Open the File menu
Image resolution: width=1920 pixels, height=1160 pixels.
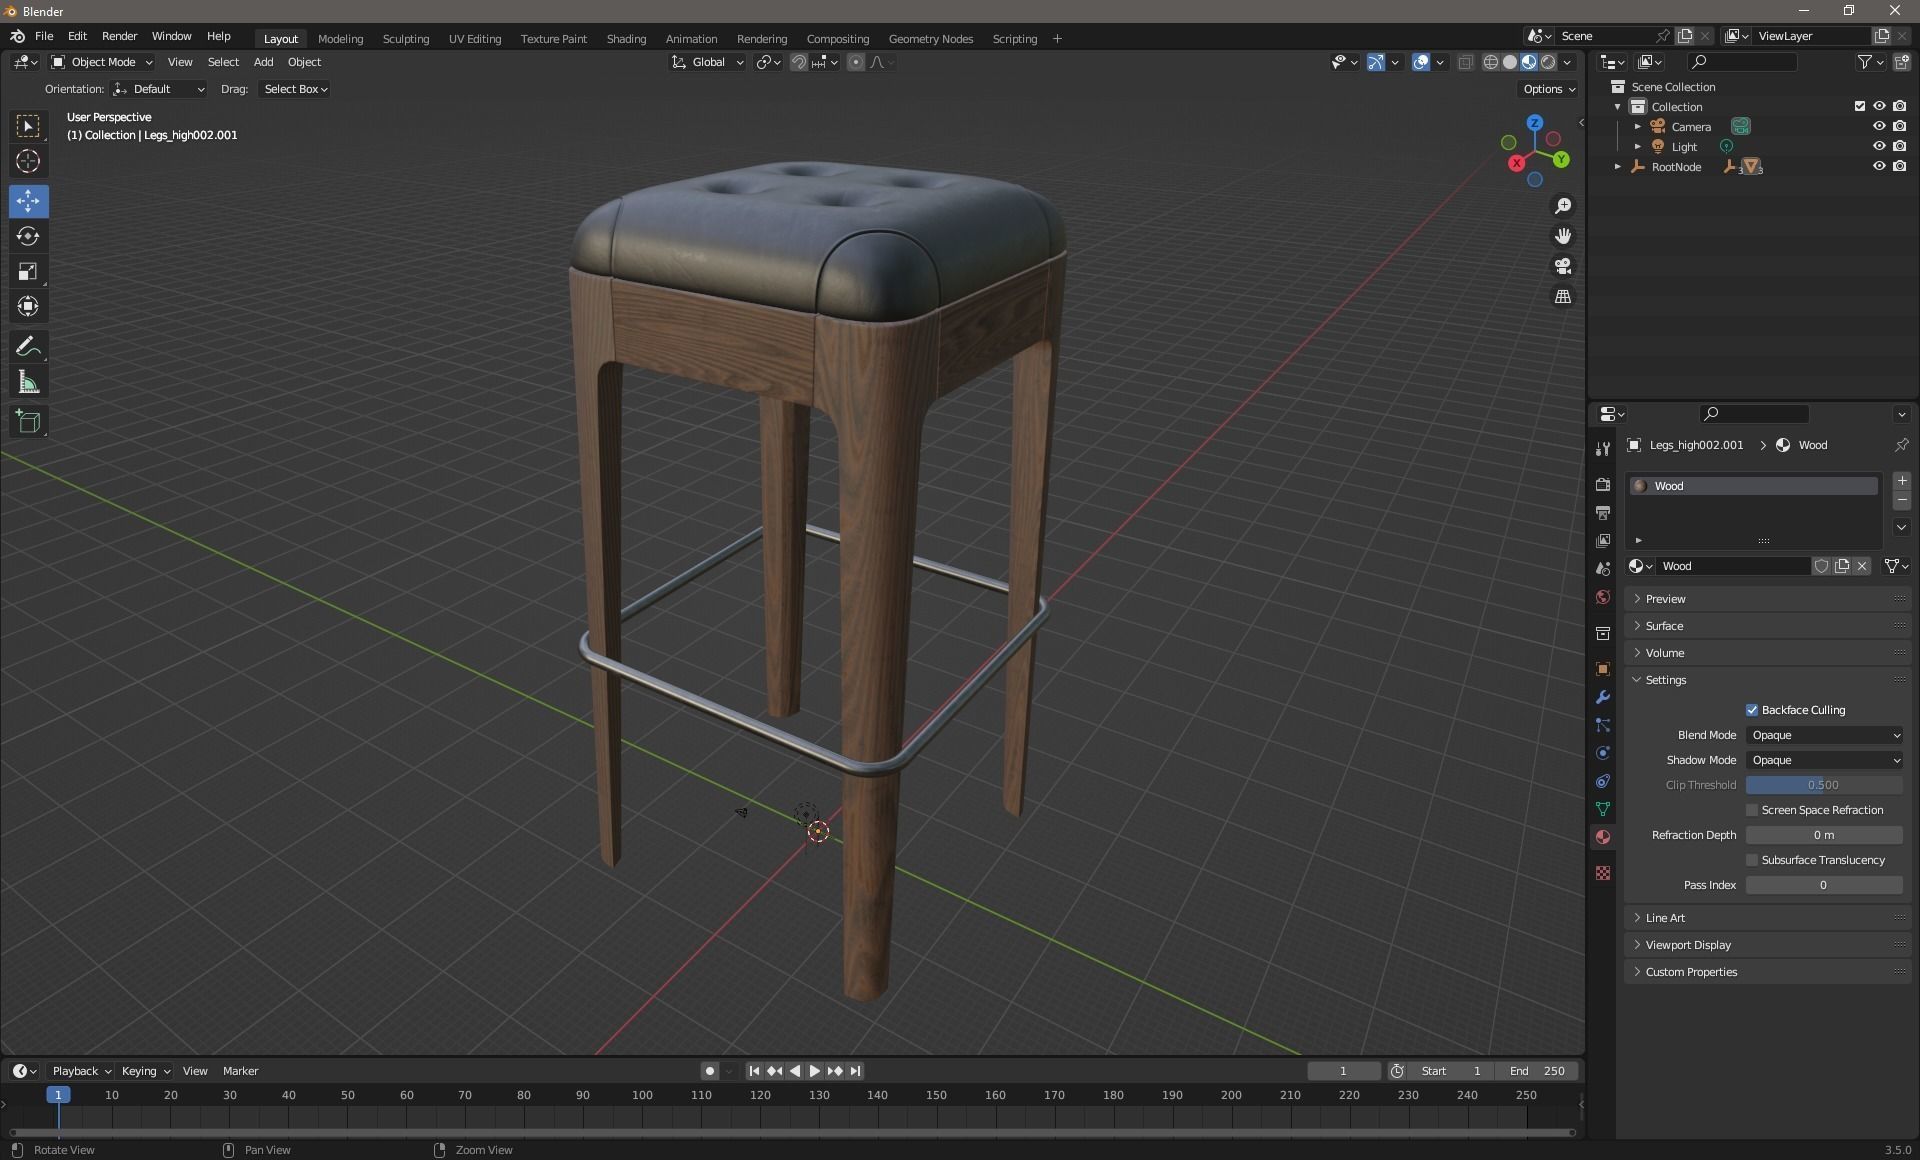coord(44,36)
